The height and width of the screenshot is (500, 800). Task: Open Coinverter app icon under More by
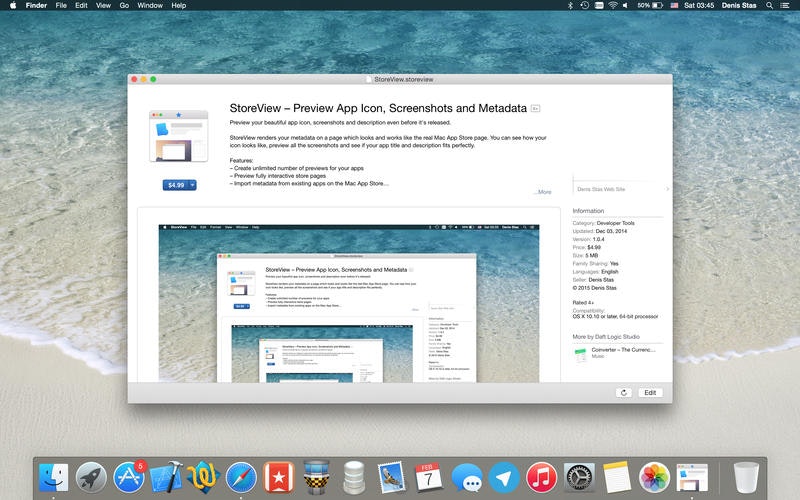581,355
